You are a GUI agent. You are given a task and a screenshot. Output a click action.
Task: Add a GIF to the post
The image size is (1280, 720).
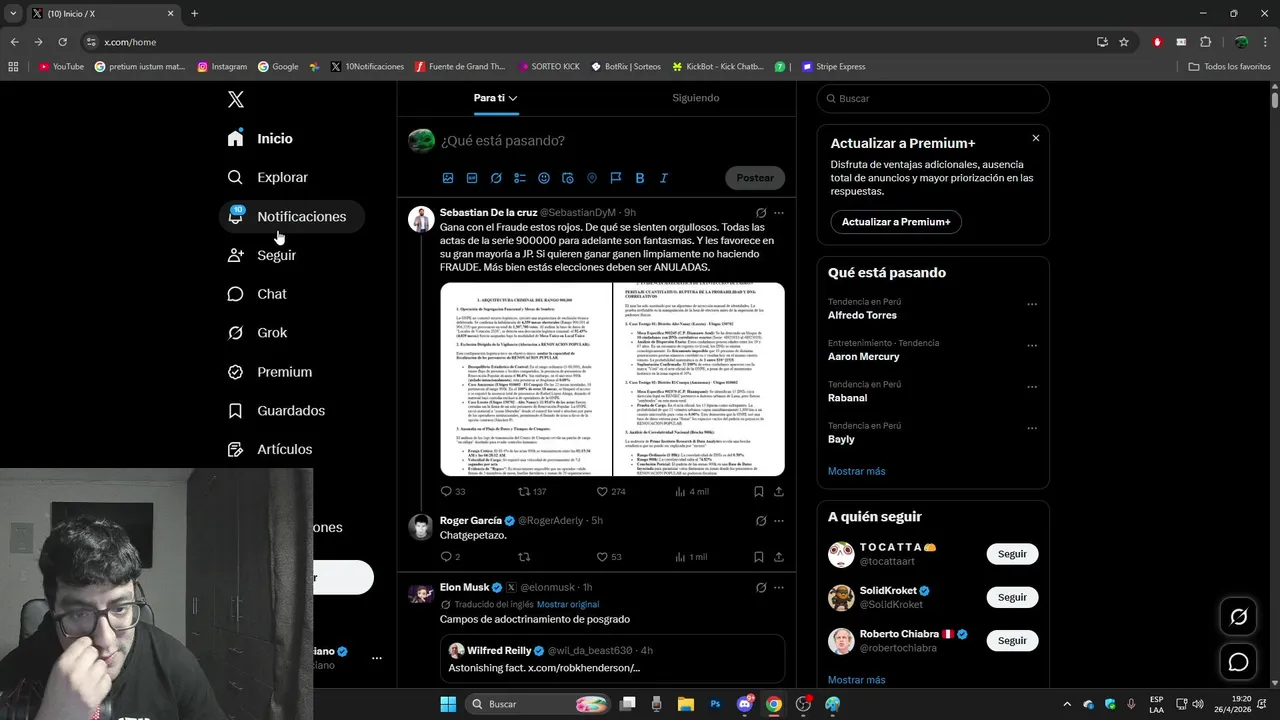[x=472, y=178]
